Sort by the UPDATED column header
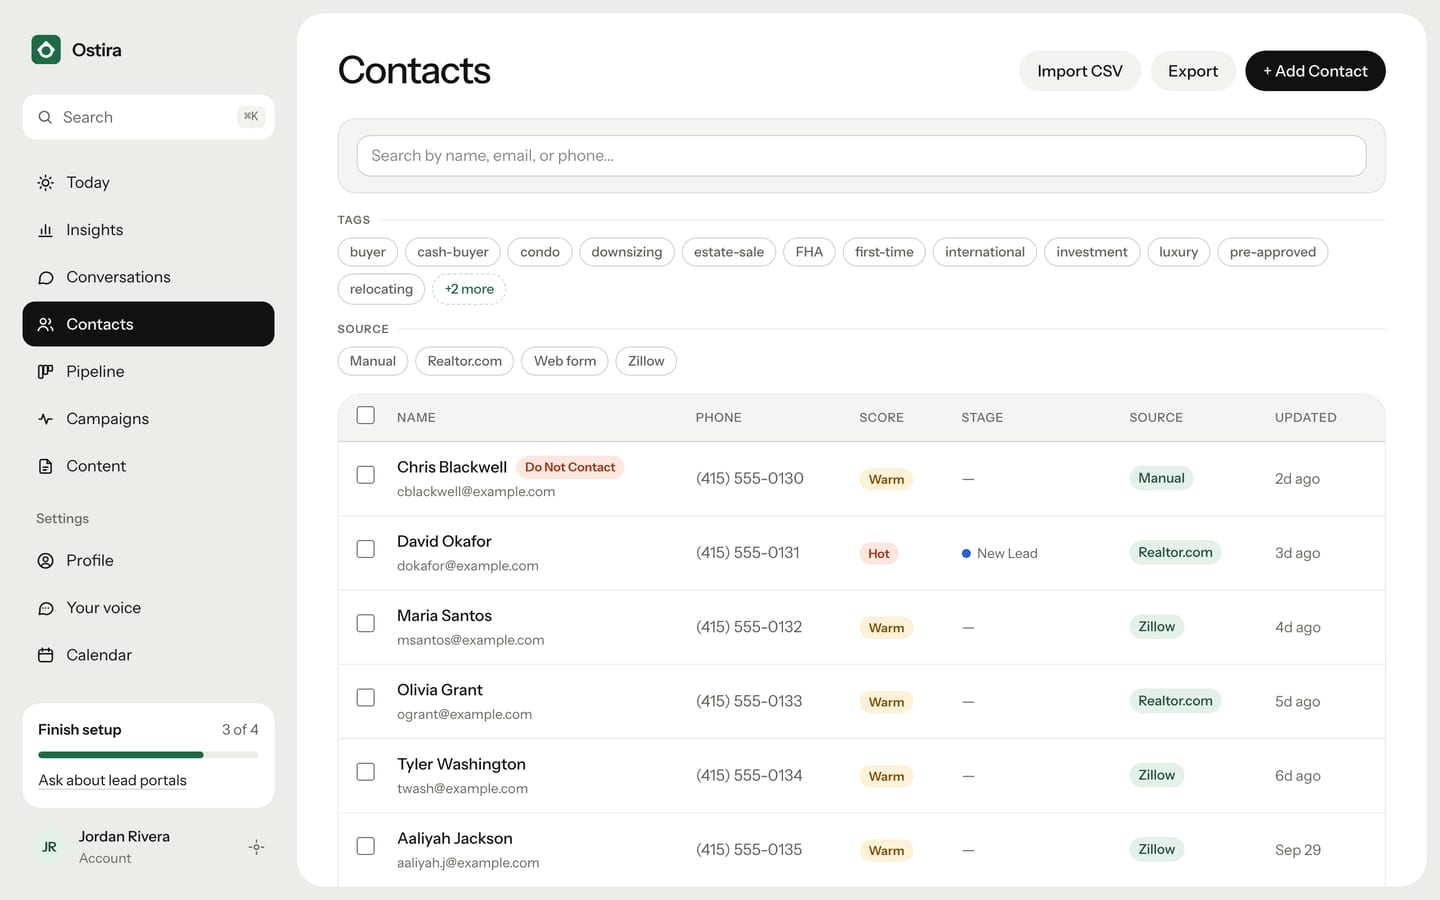 (1305, 418)
